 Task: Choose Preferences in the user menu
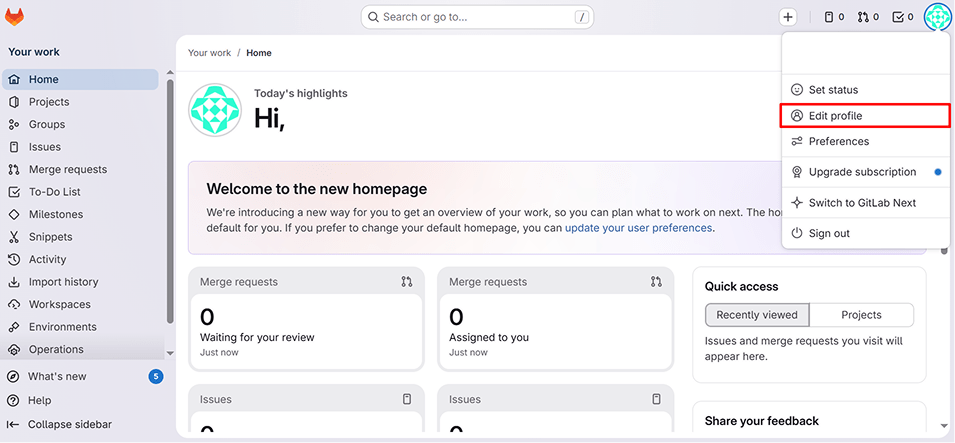tap(838, 141)
